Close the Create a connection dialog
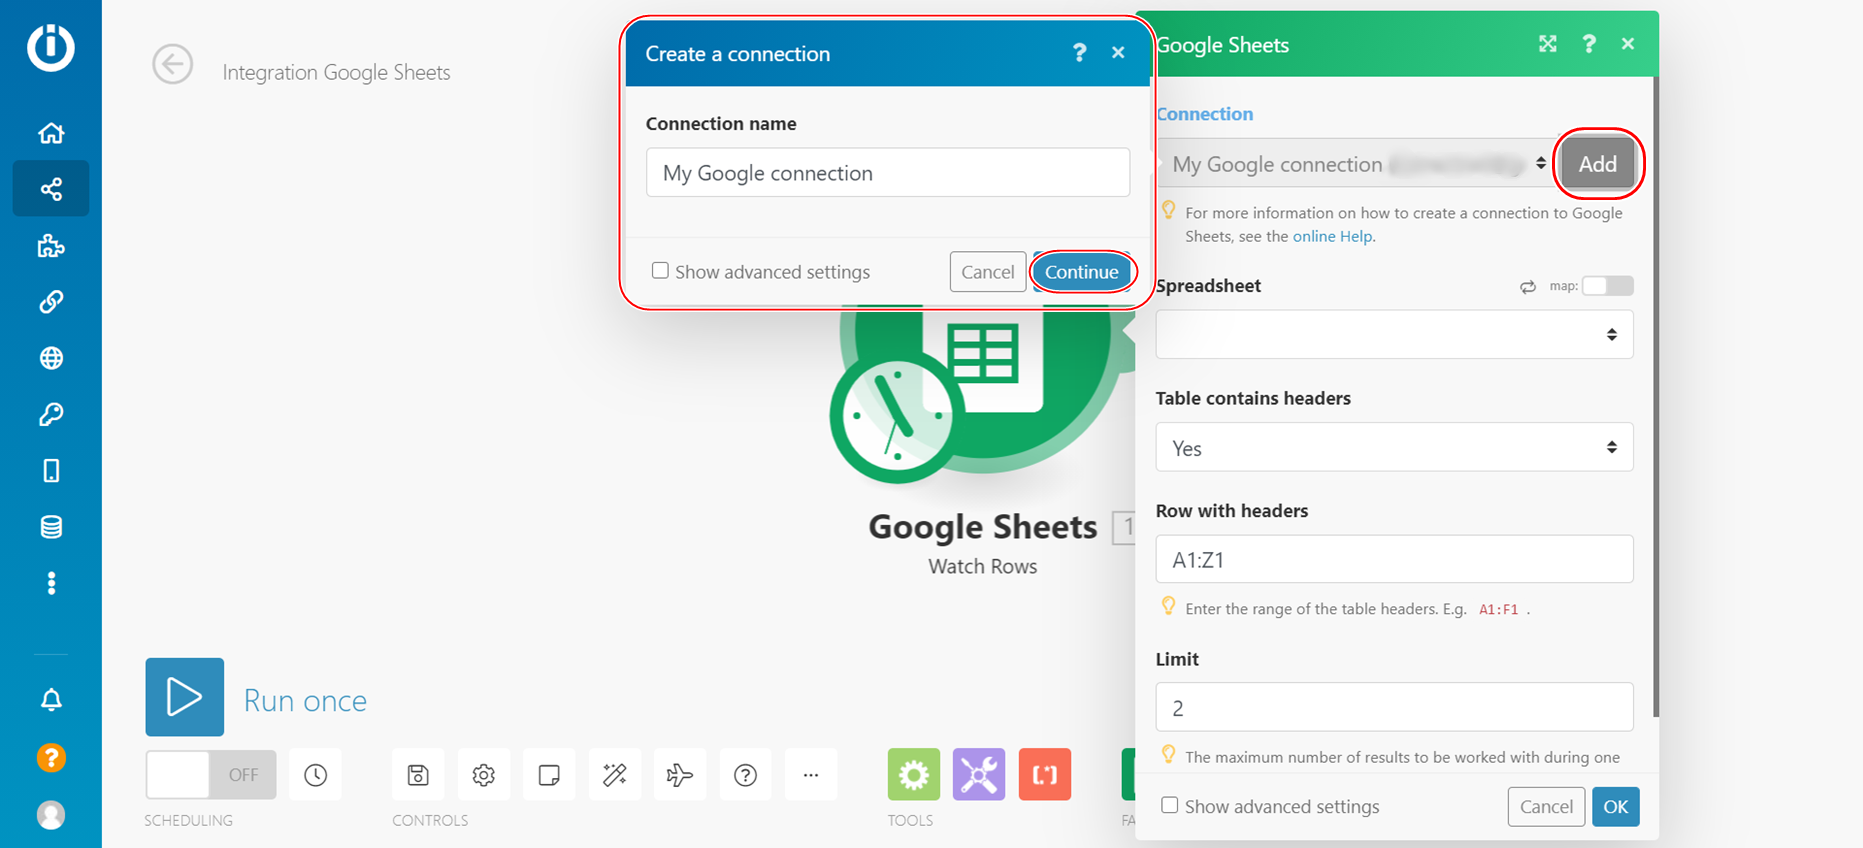This screenshot has width=1863, height=848. point(1118,53)
